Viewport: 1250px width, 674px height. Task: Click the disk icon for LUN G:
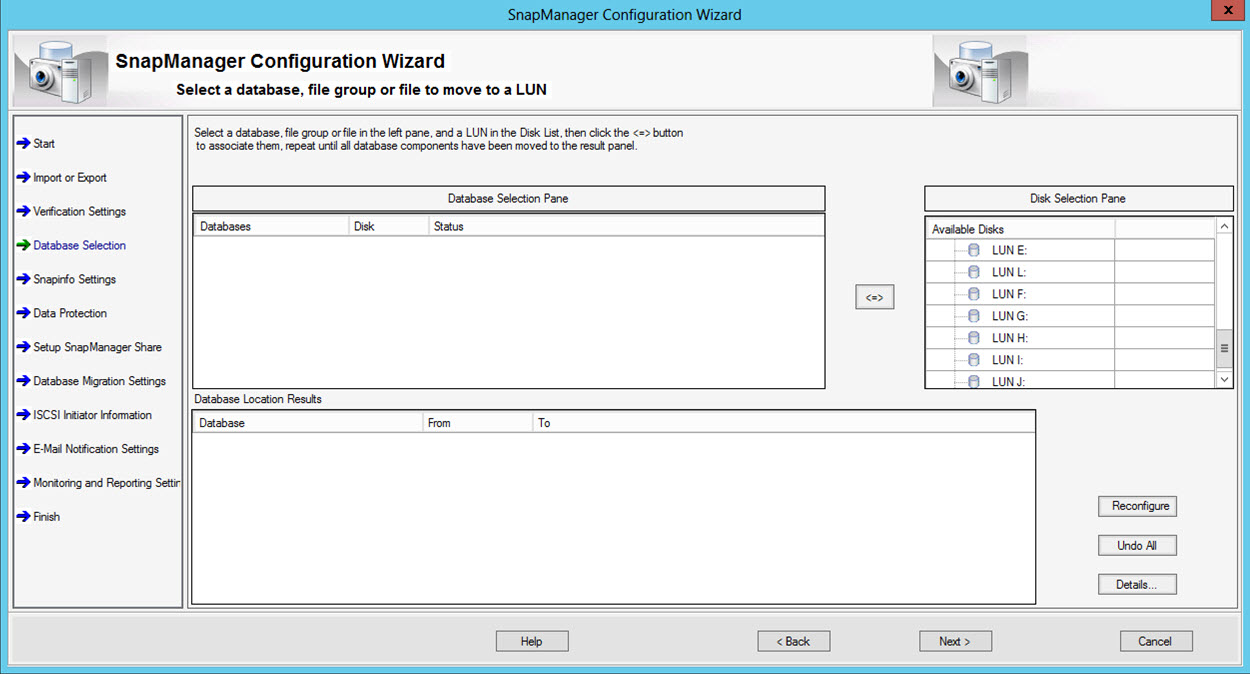[974, 316]
